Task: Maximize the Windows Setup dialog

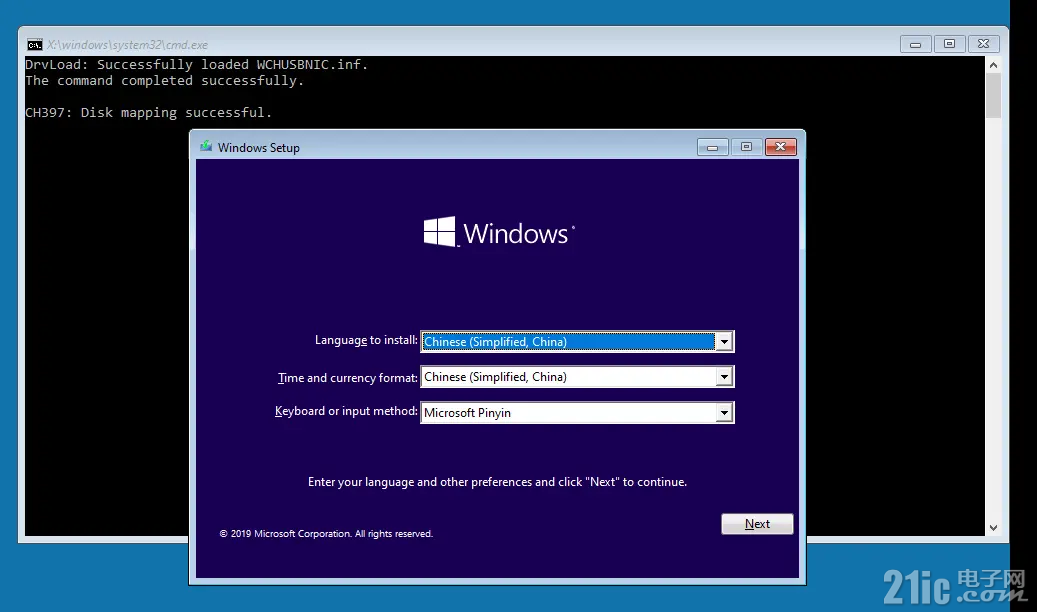Action: [746, 147]
